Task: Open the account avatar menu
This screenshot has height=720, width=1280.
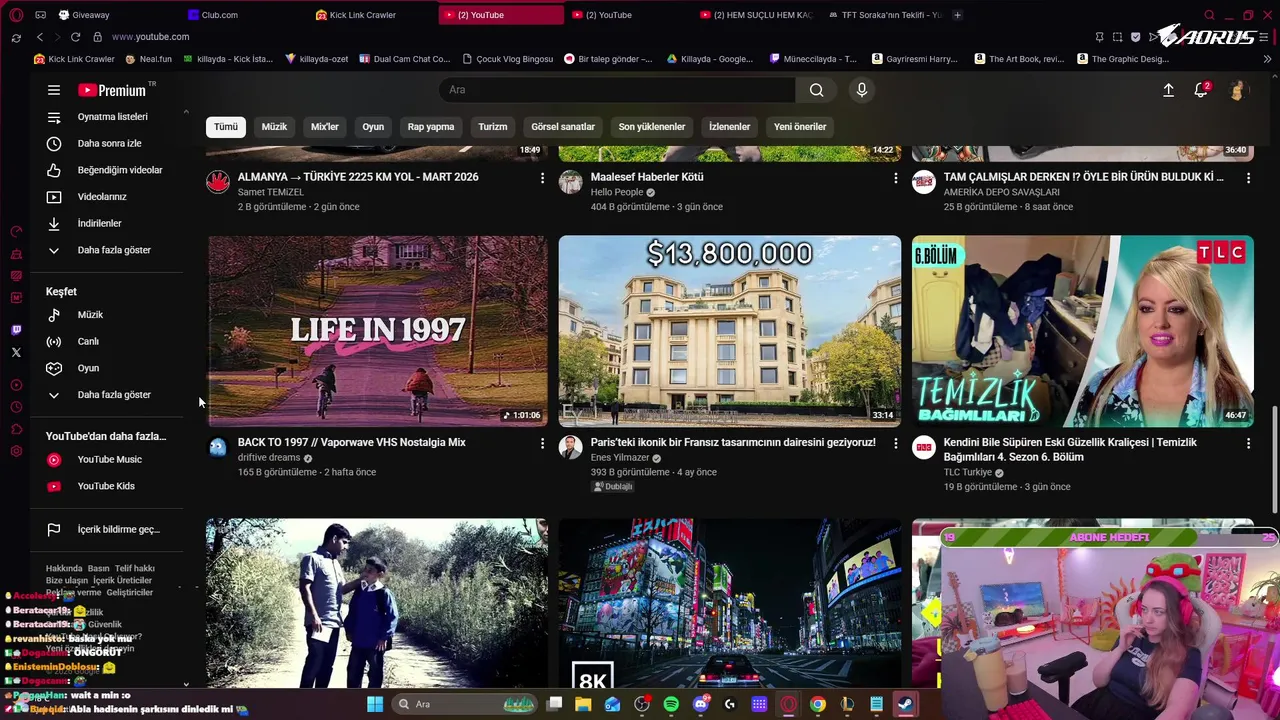Action: (1238, 90)
